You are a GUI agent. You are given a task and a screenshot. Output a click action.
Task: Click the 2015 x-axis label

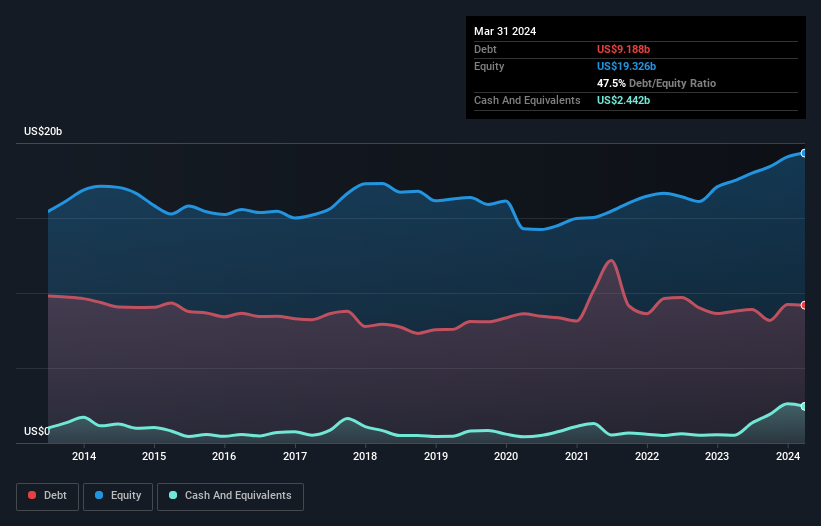[154, 456]
